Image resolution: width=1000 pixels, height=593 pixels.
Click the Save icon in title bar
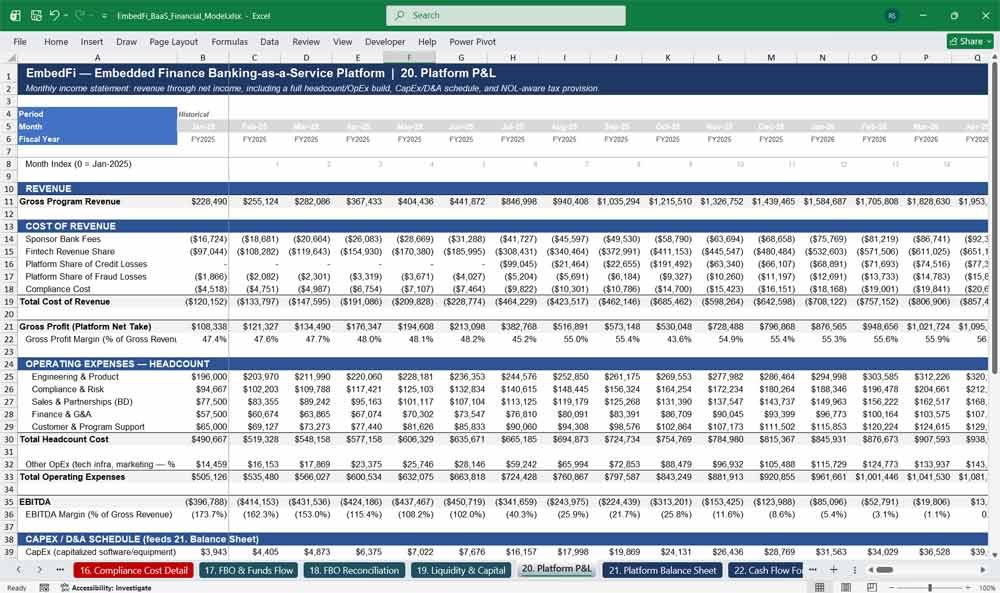click(36, 15)
